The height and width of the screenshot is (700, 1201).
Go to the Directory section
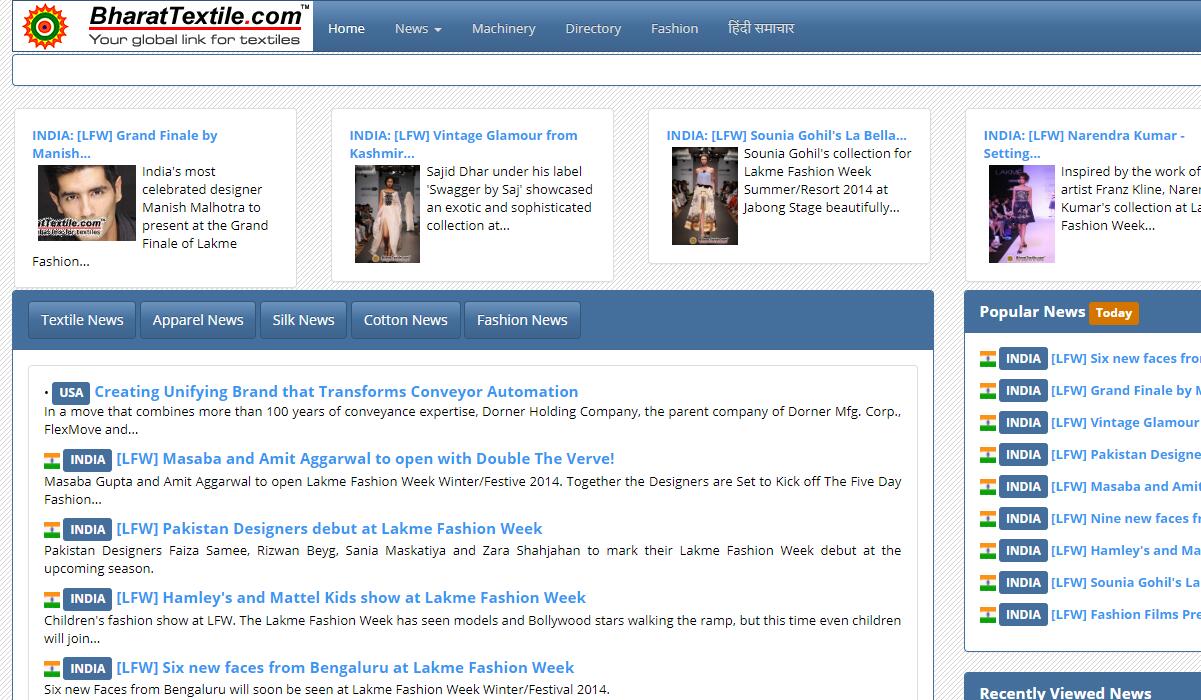tap(593, 28)
